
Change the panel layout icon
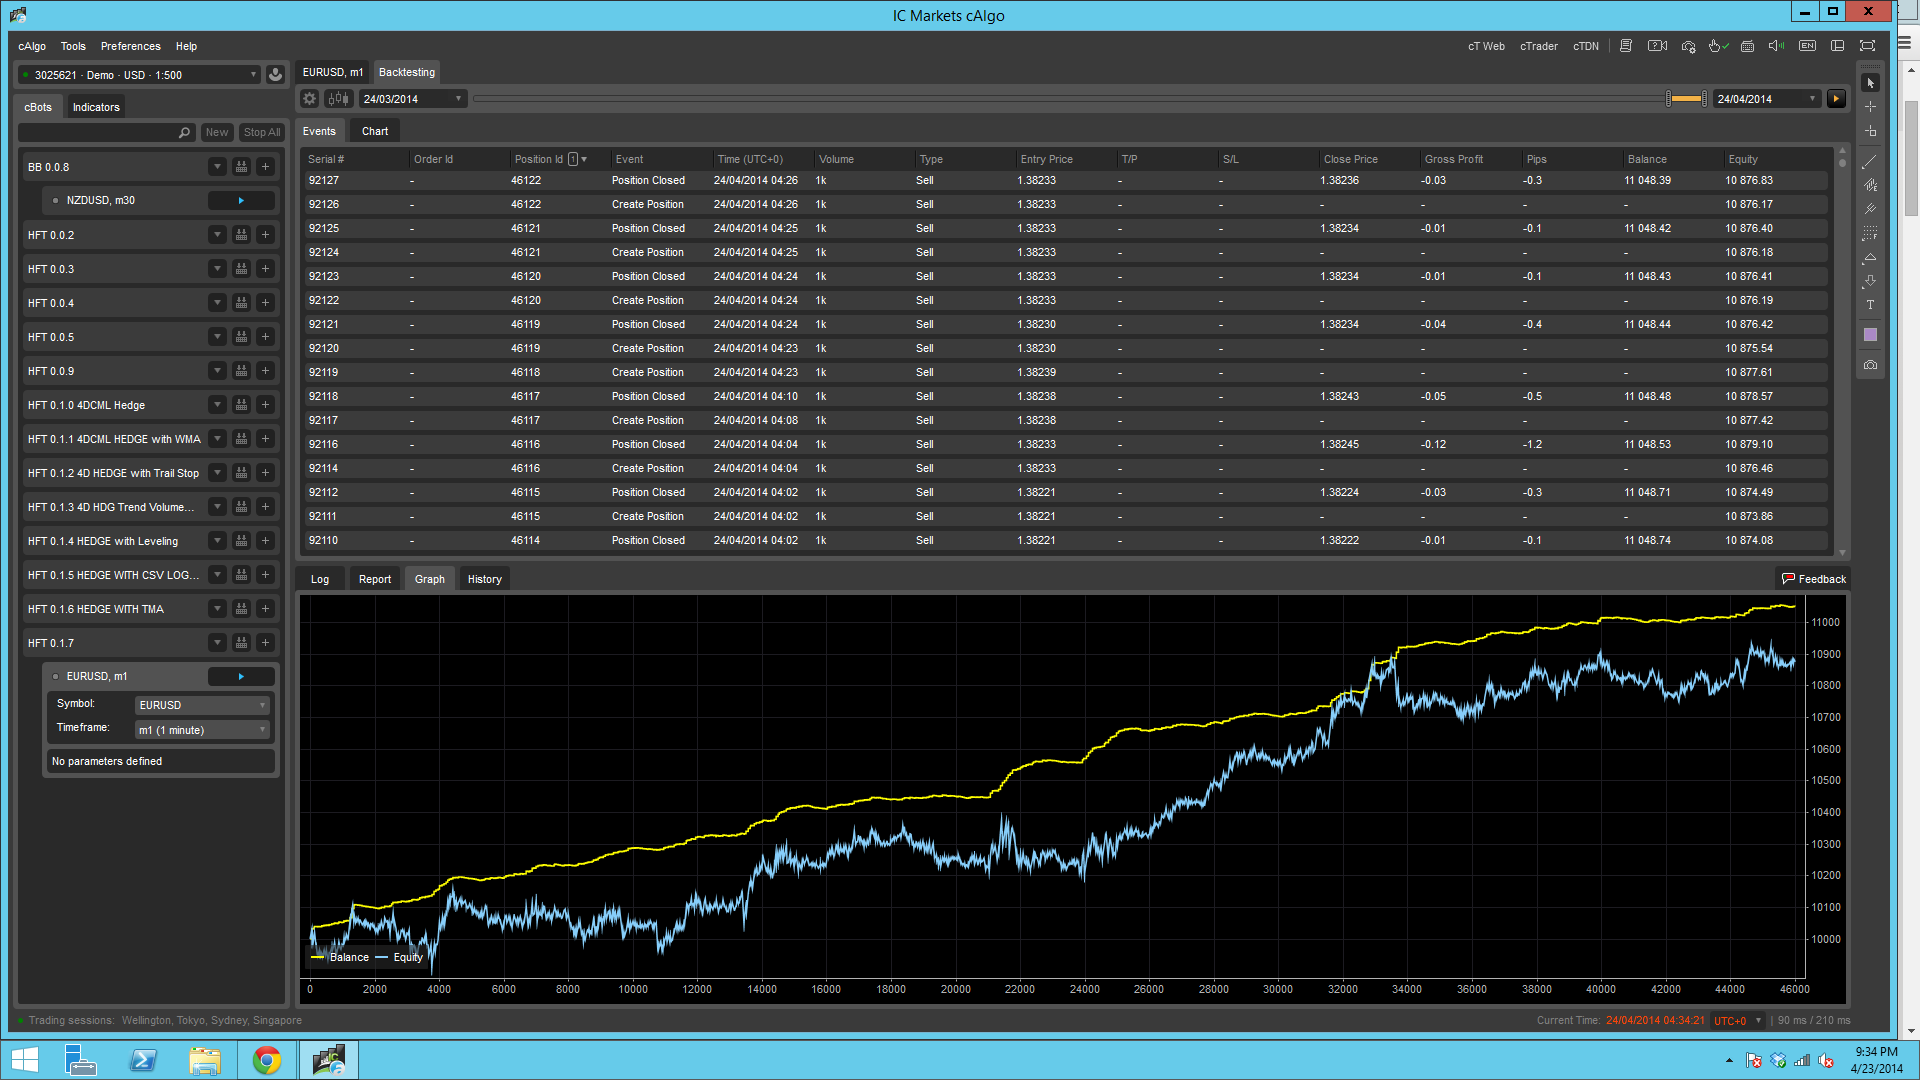pos(1837,46)
